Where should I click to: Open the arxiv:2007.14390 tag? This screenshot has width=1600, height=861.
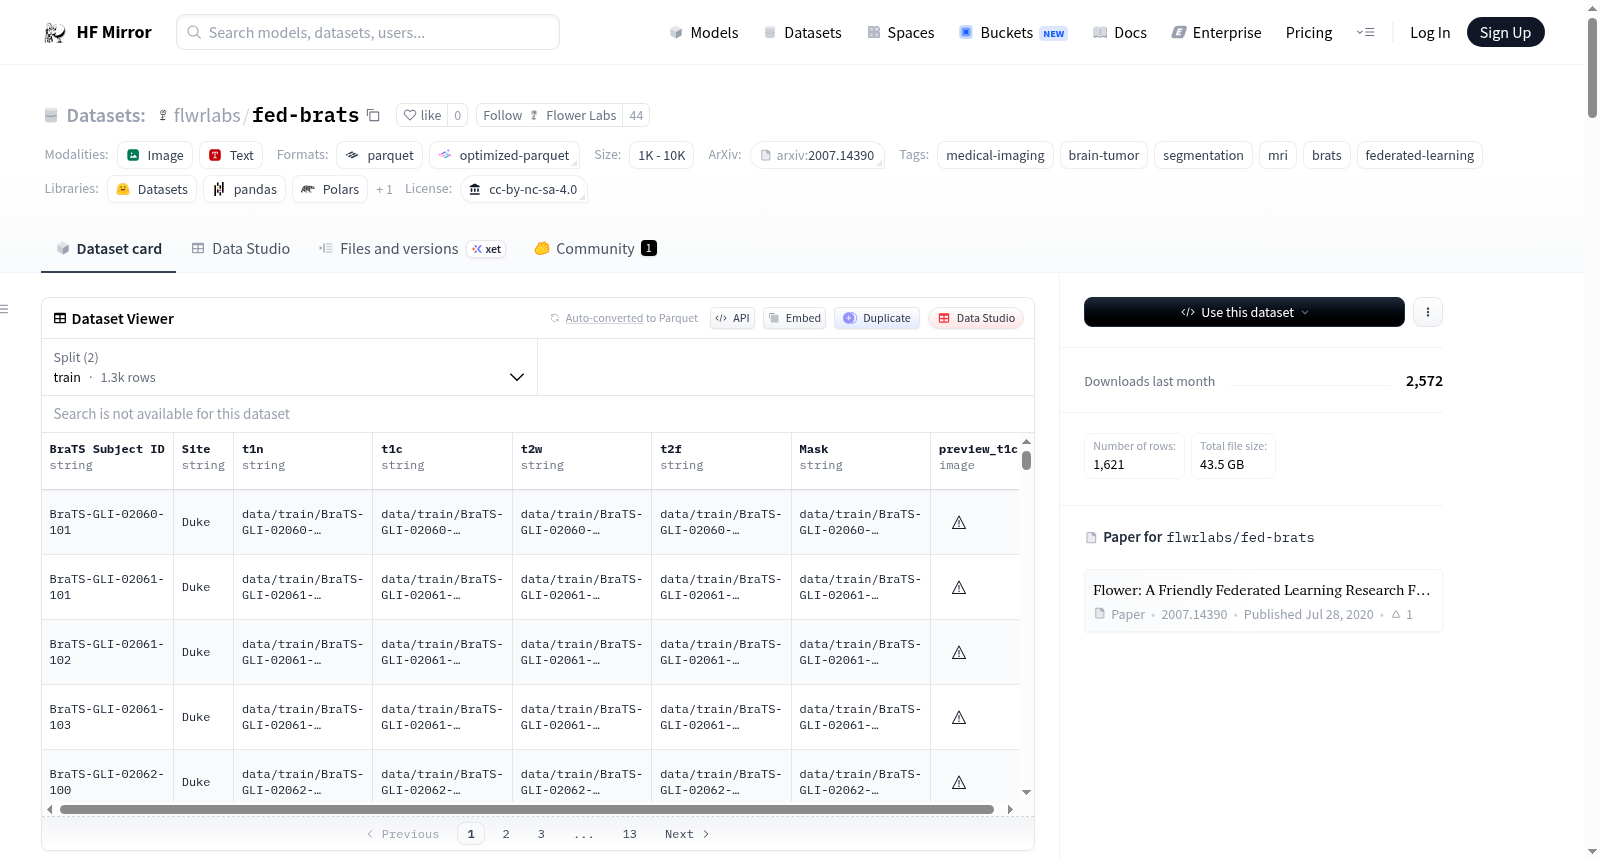(817, 155)
